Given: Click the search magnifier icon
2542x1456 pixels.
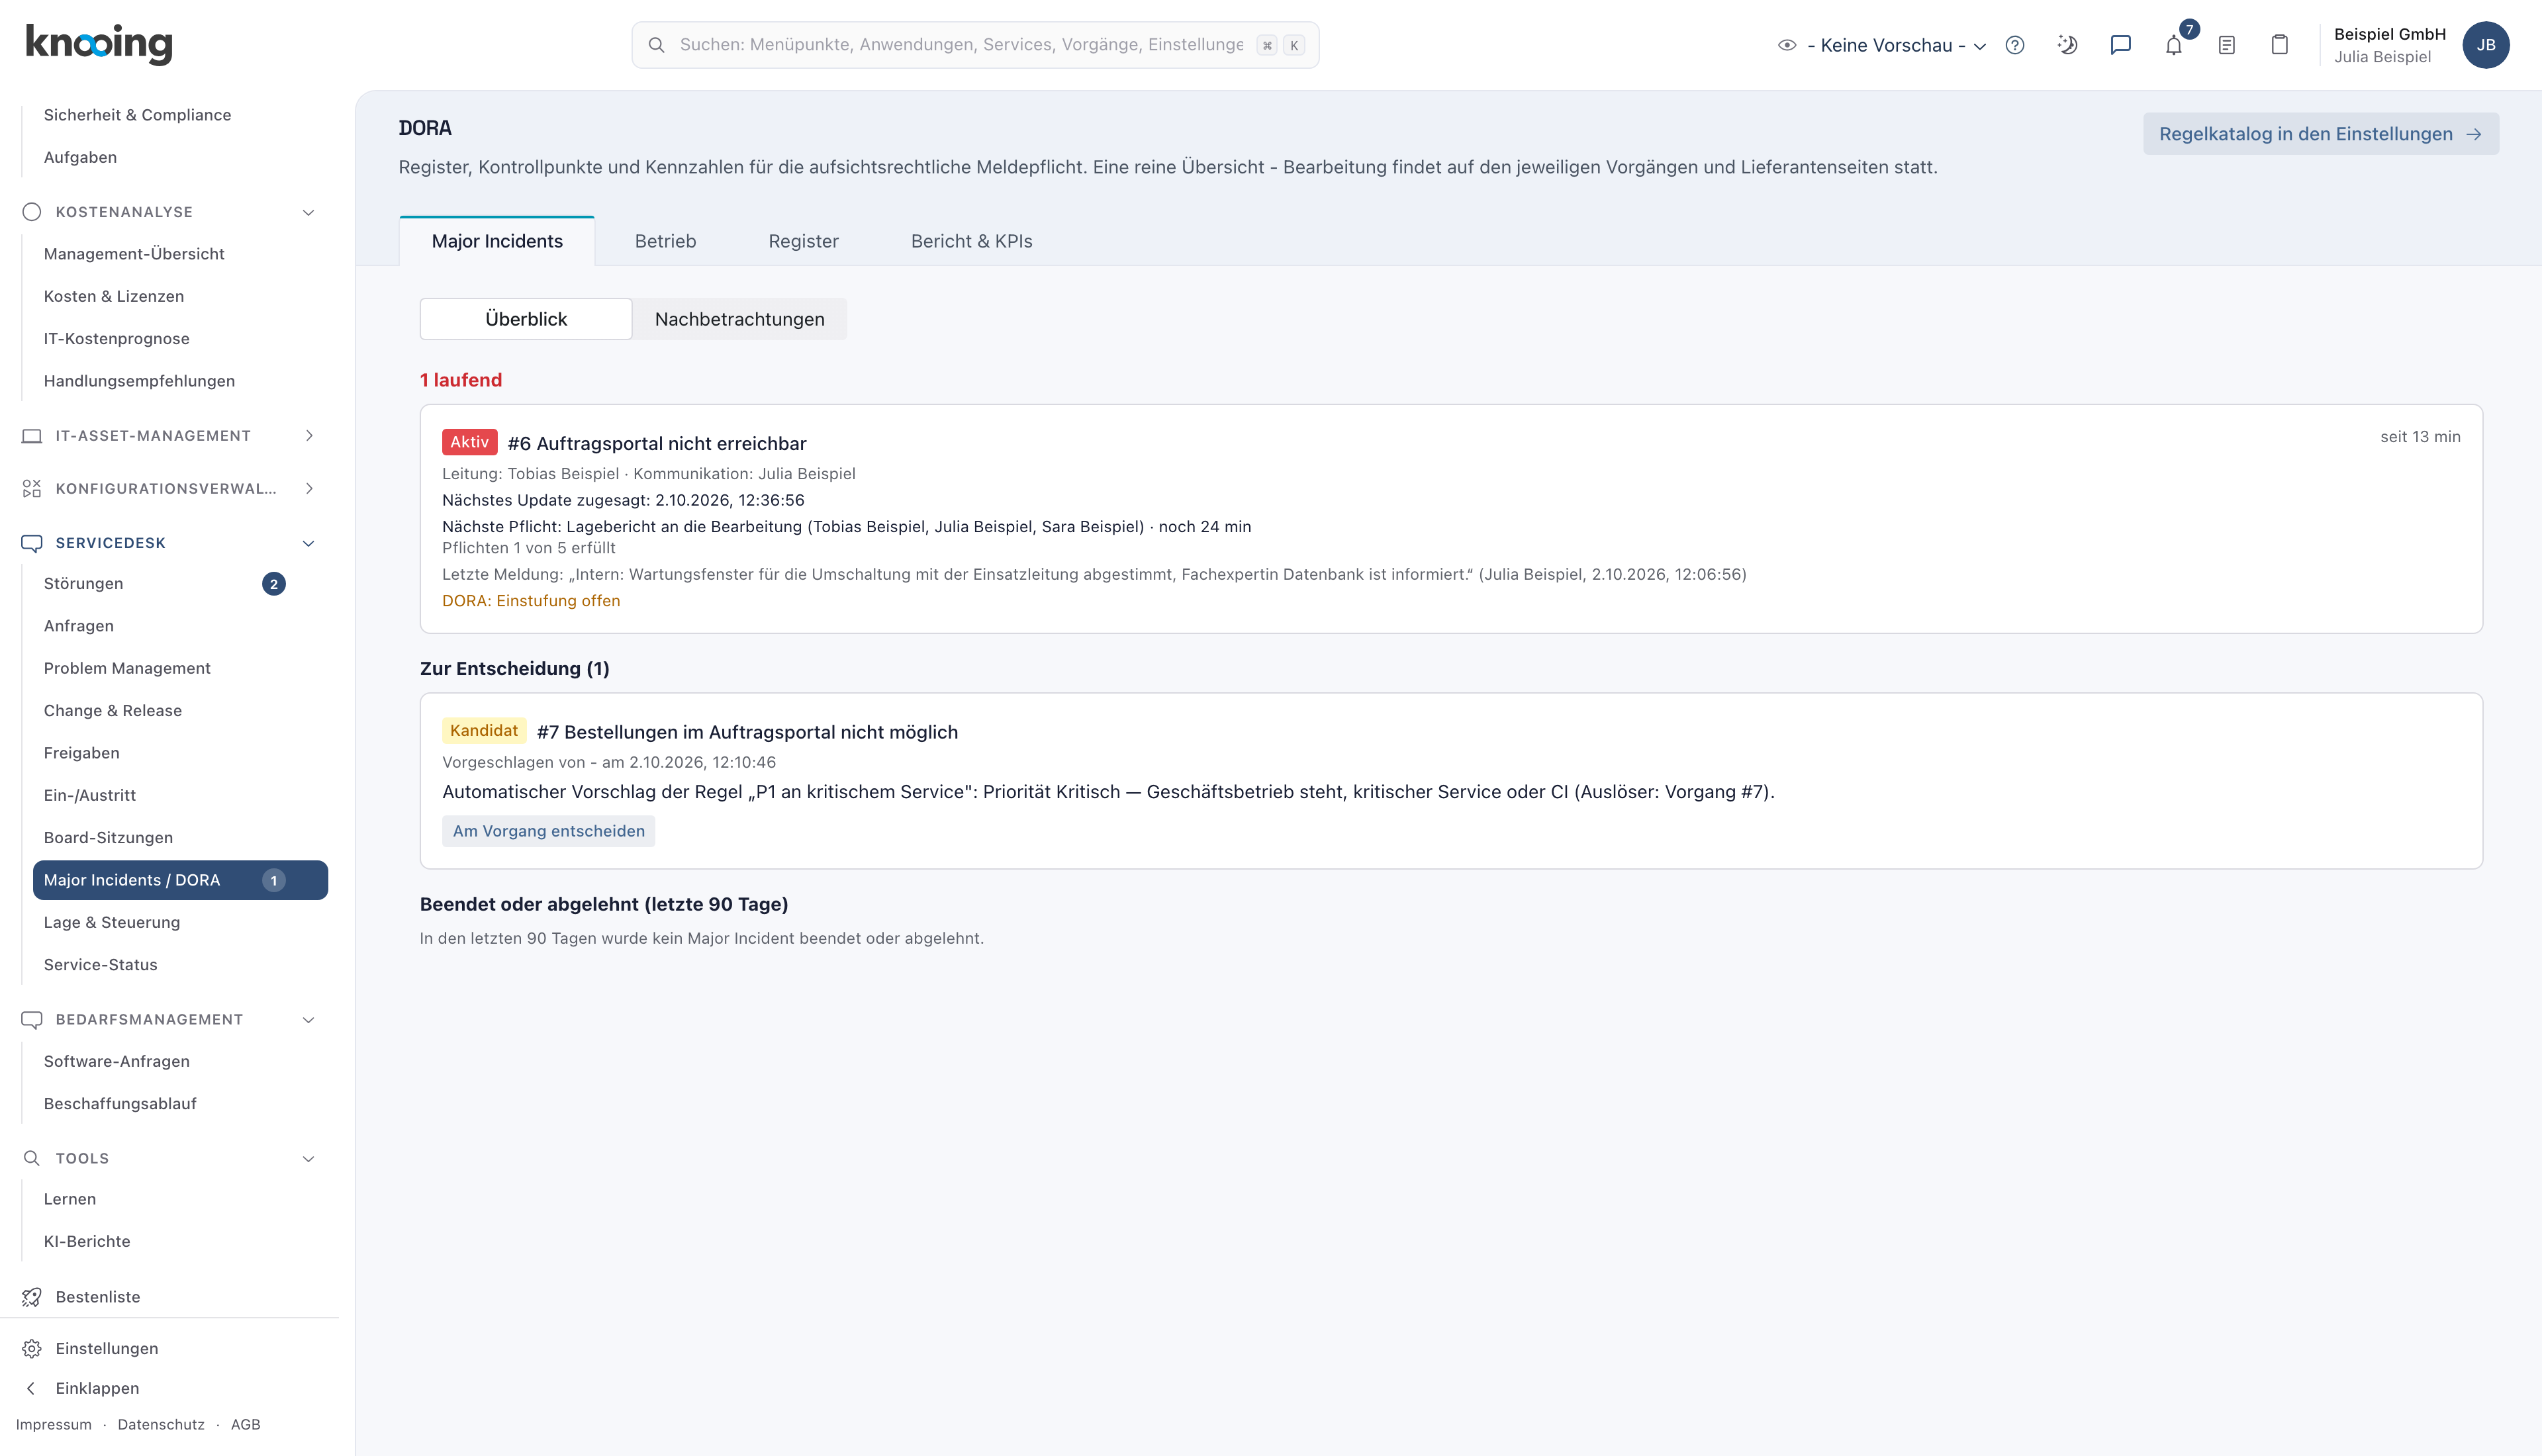Looking at the screenshot, I should pyautogui.click(x=657, y=45).
